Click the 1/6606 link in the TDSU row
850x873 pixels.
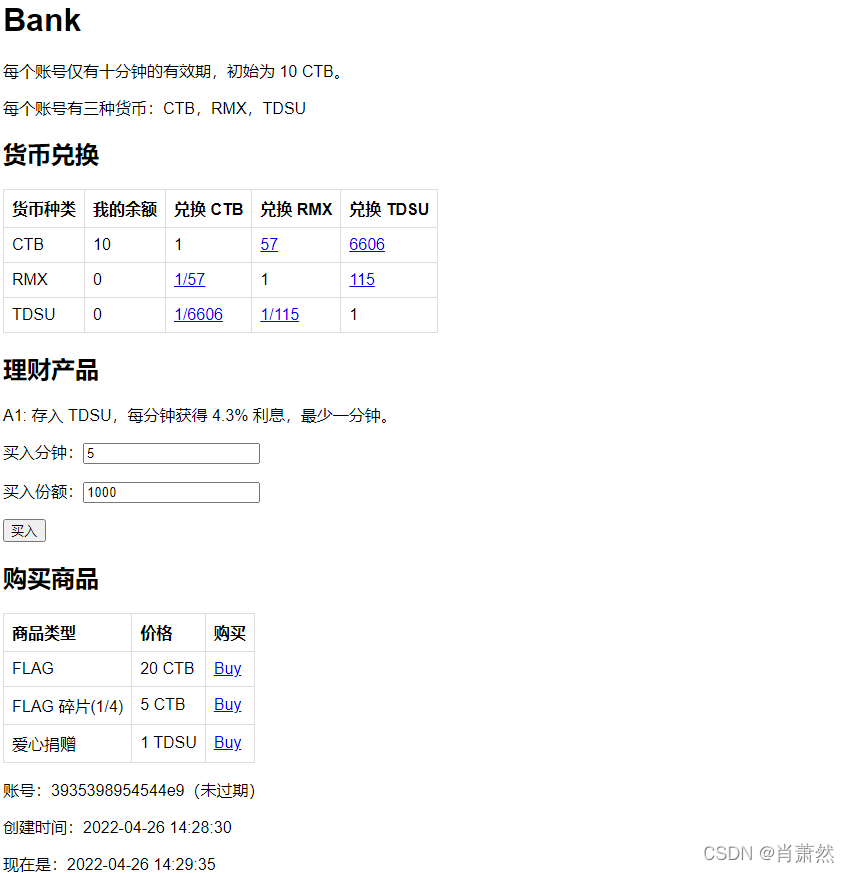pos(198,315)
